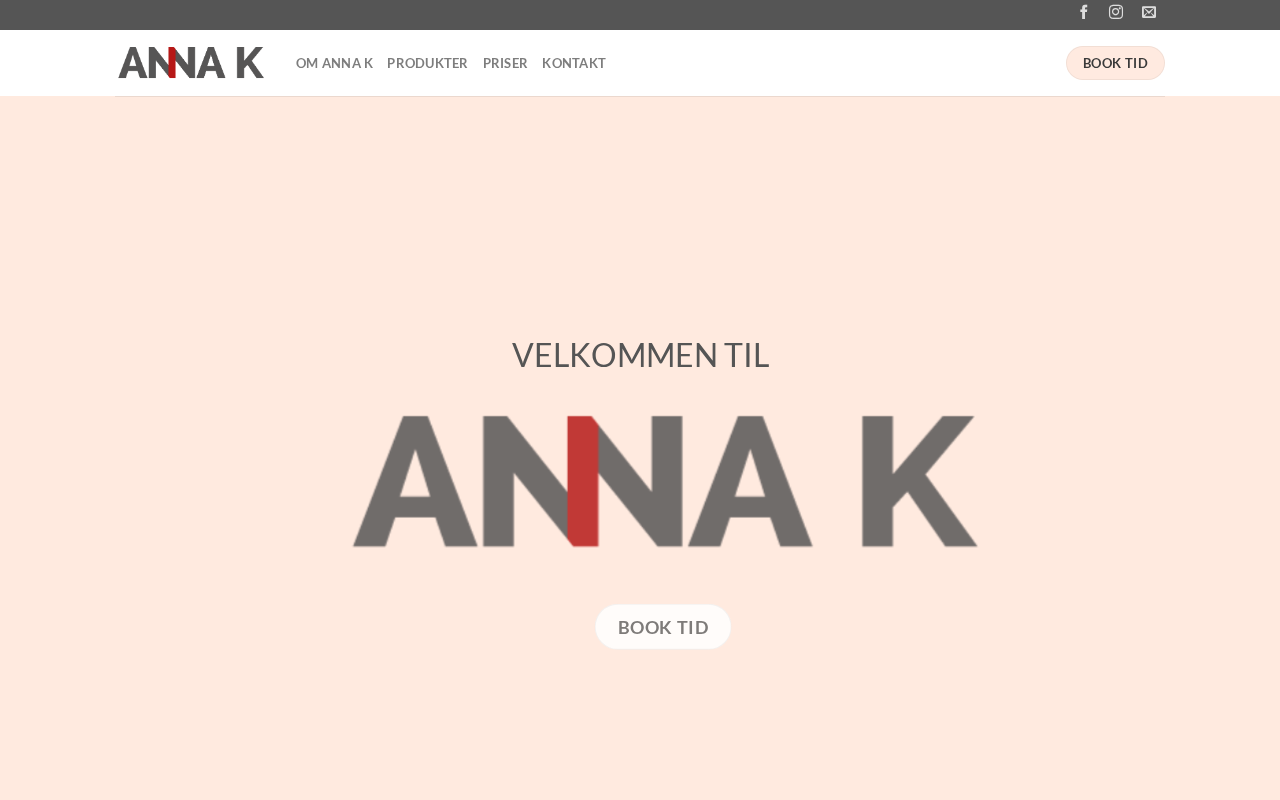The image size is (1280, 800).
Task: Click the second A in hero logo
Action: [x=750, y=481]
